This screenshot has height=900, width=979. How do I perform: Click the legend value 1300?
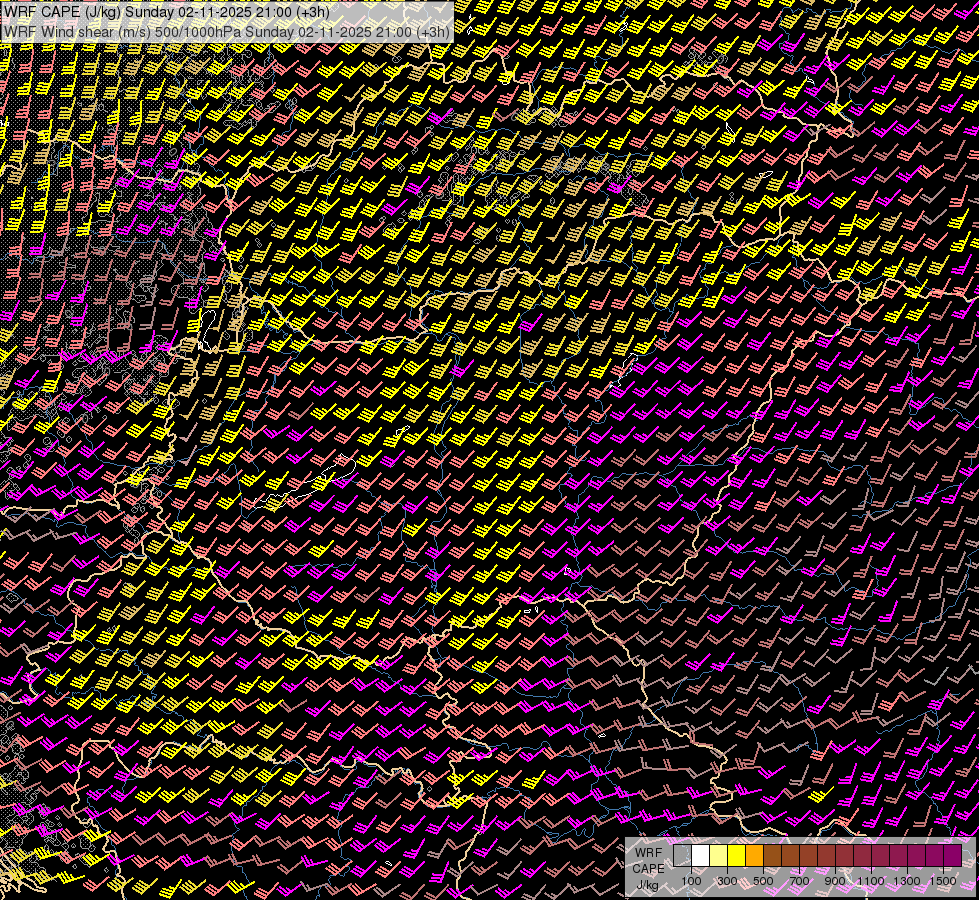click(x=907, y=881)
